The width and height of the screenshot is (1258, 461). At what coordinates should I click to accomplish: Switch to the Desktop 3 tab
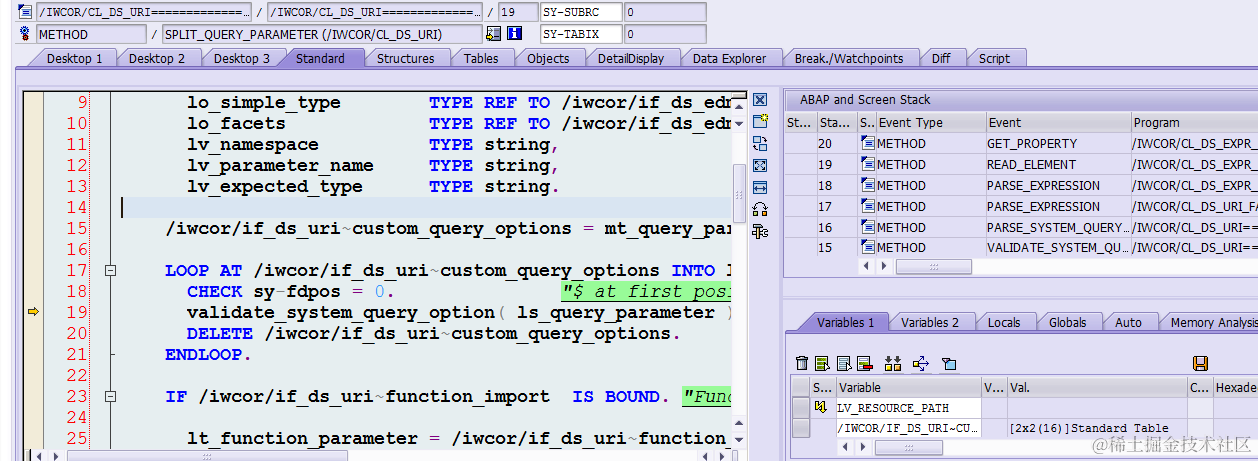241,58
